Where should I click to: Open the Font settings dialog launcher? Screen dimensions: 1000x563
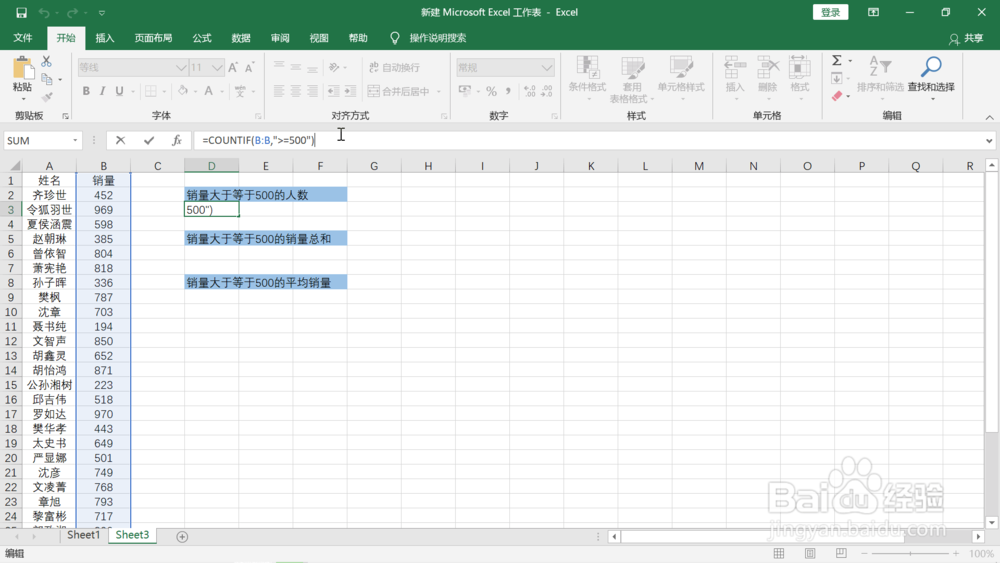click(258, 116)
